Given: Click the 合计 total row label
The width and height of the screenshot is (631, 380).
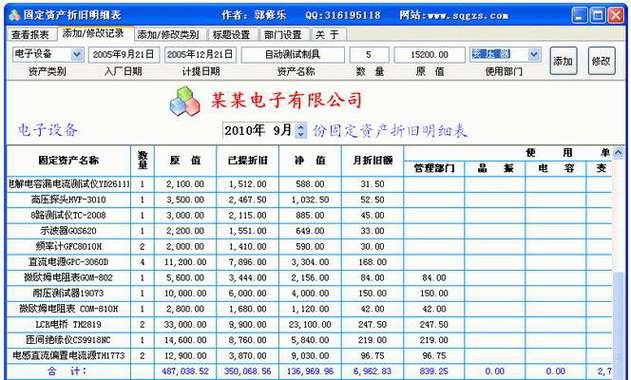Looking at the screenshot, I should tap(67, 371).
